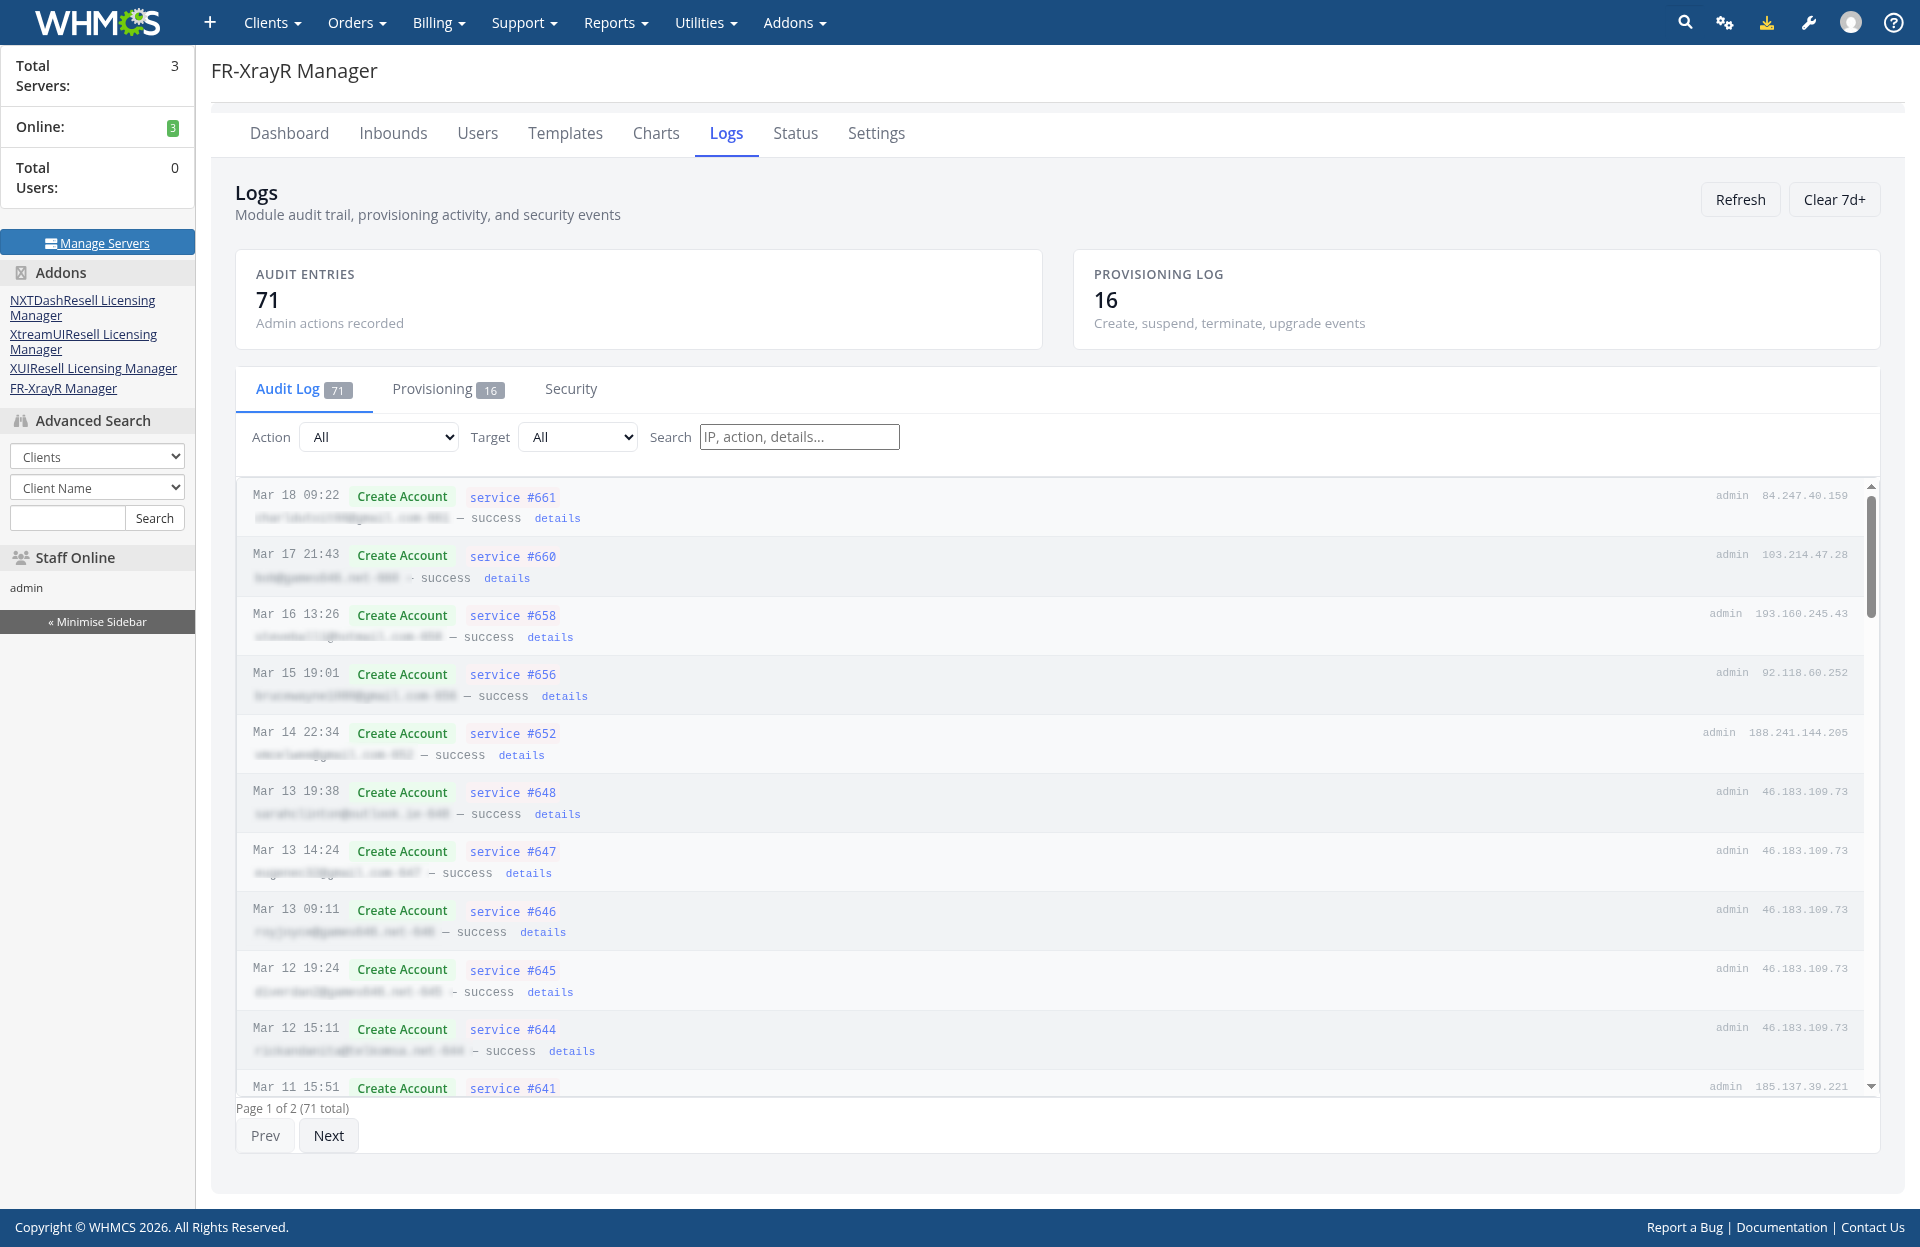The height and width of the screenshot is (1247, 1920).
Task: Click the Clear 7d+ button
Action: tap(1834, 200)
